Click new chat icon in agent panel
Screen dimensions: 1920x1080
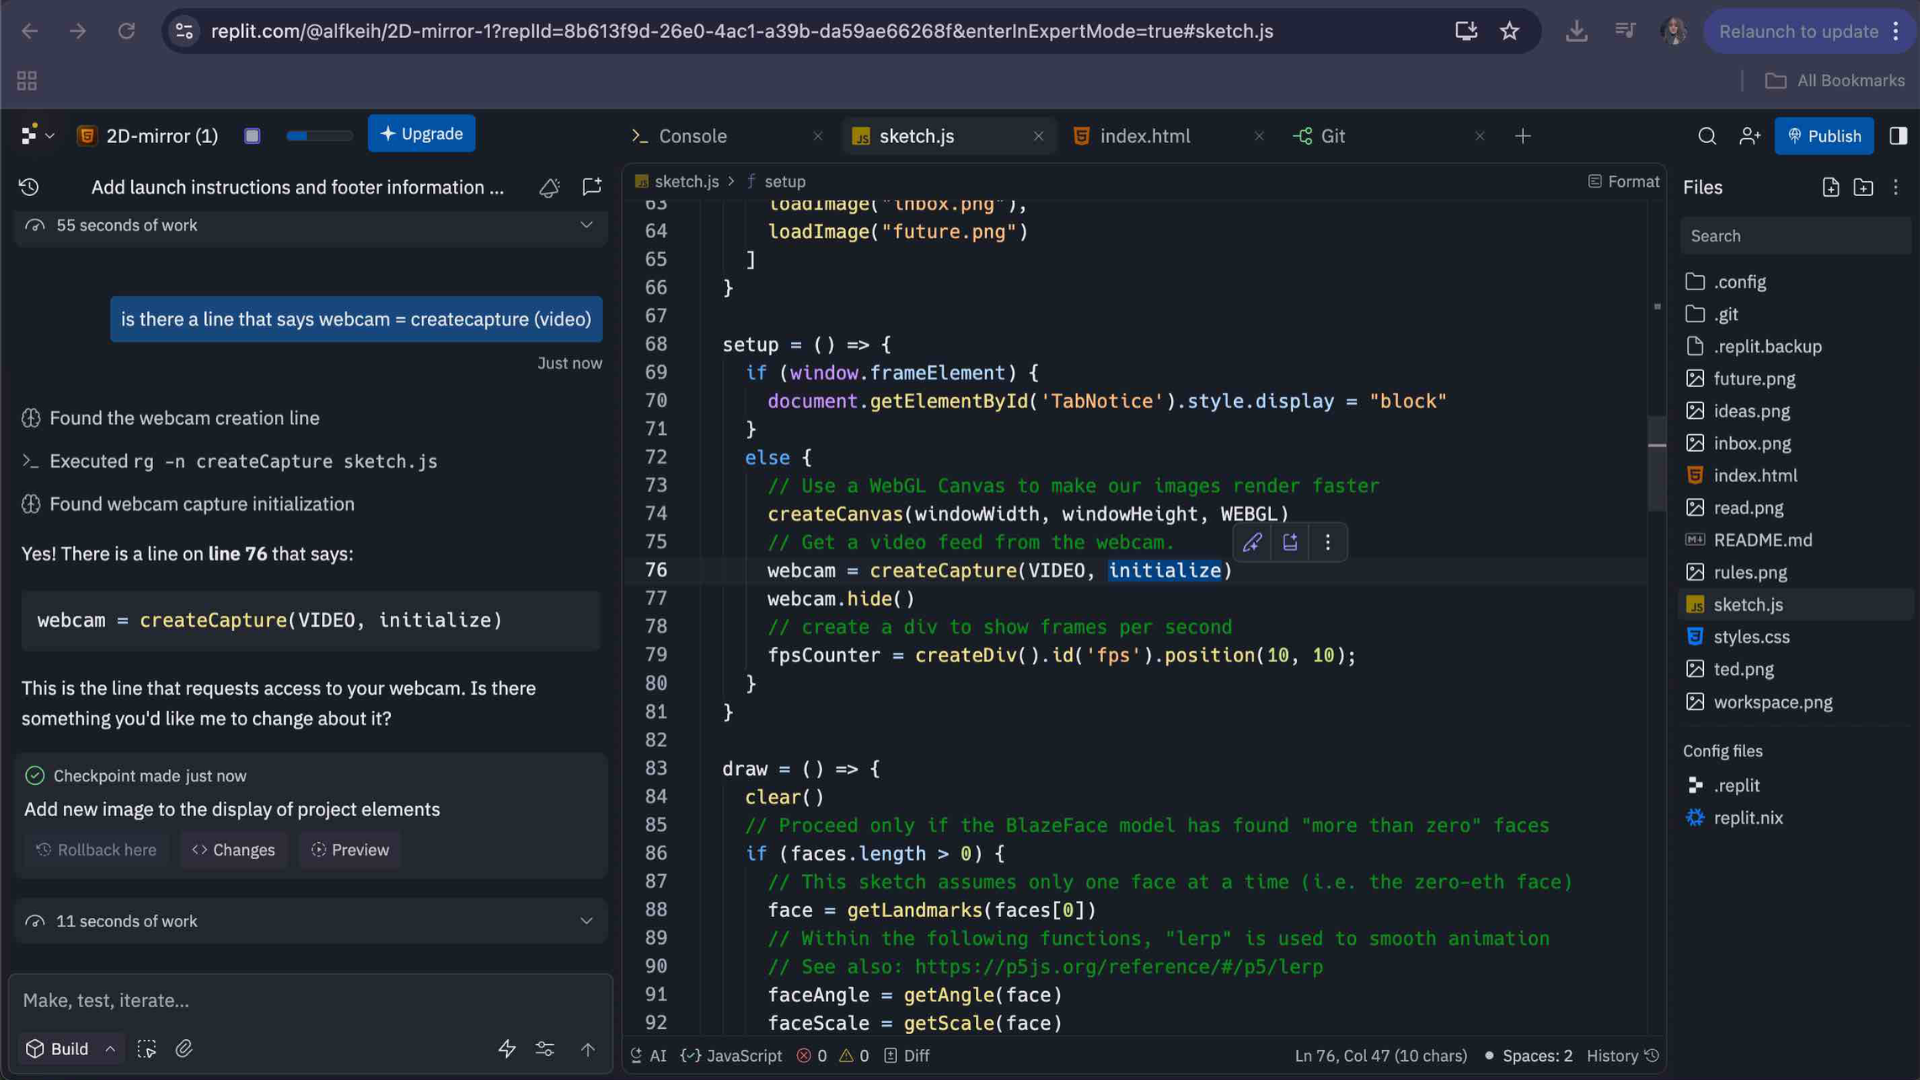click(592, 187)
